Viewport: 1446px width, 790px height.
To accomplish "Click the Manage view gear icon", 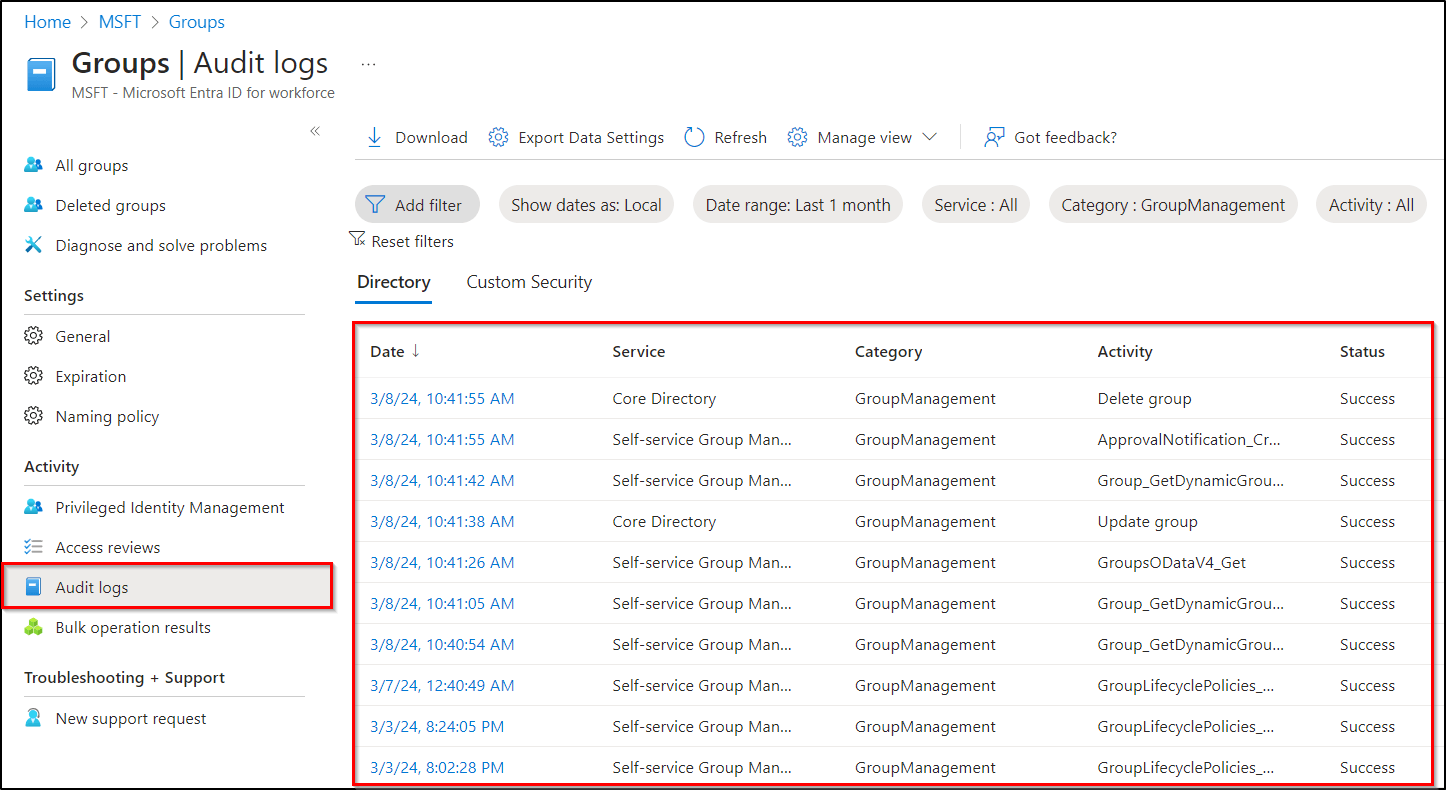I will pos(797,137).
